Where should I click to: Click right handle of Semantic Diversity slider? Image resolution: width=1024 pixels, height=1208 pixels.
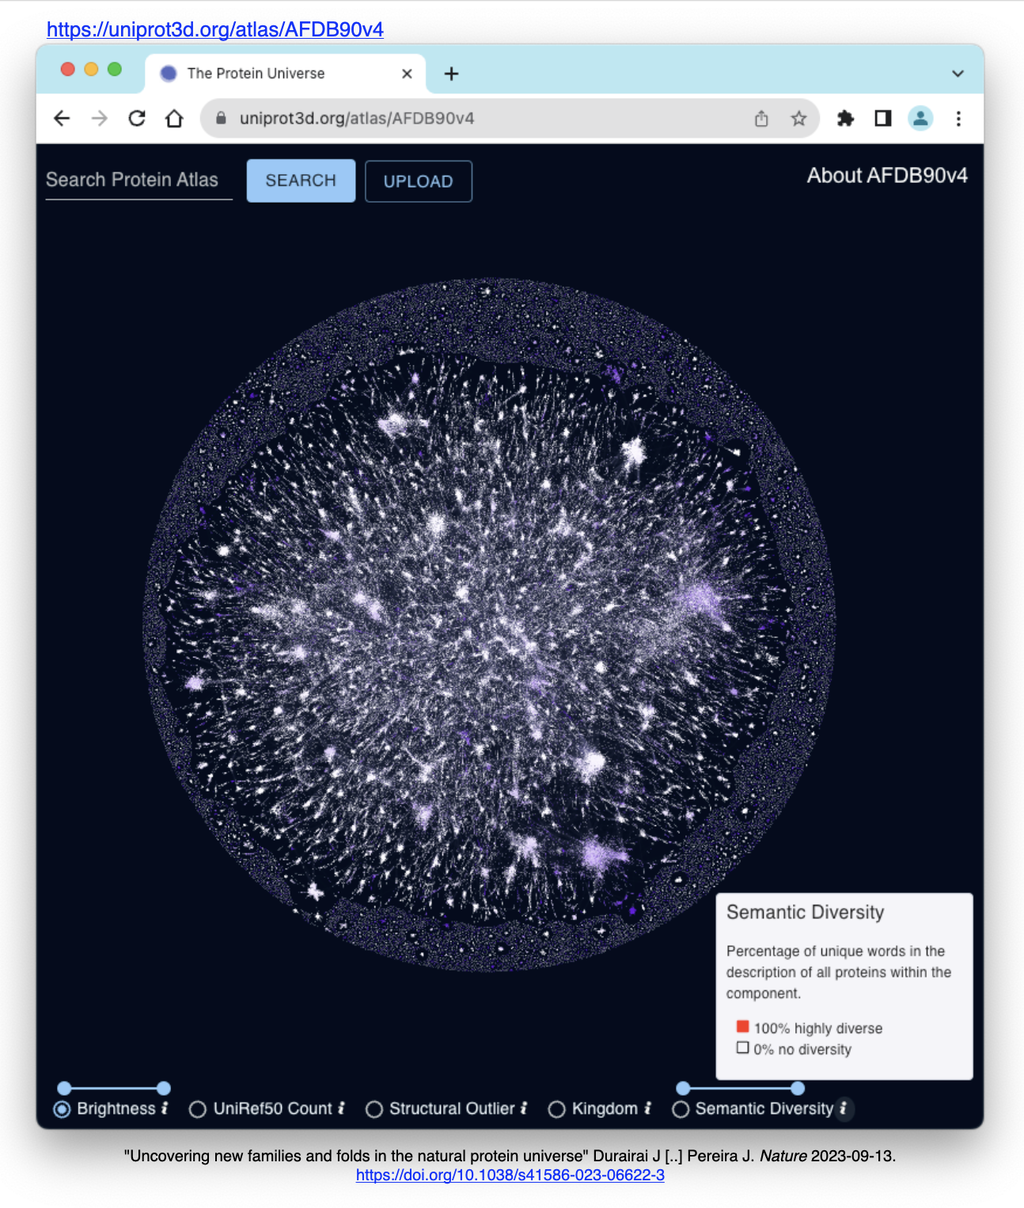[x=797, y=1088]
